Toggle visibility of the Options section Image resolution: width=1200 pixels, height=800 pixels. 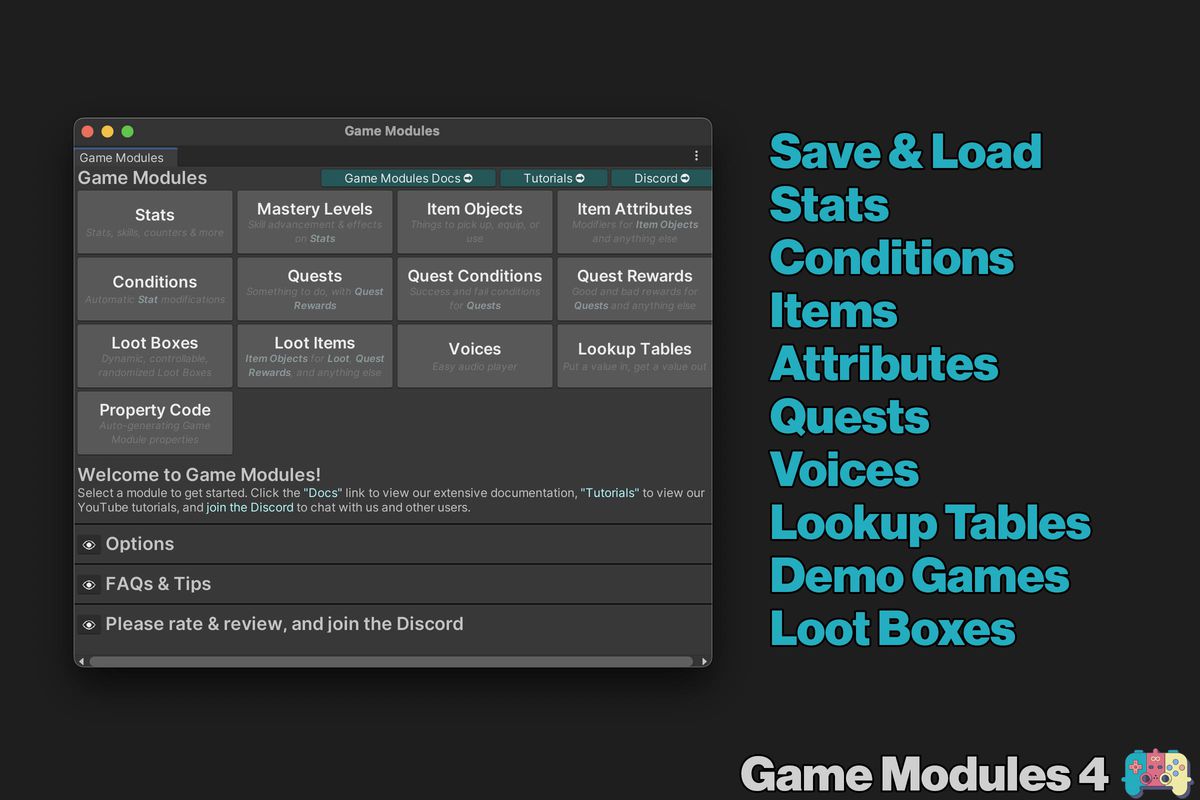click(x=89, y=545)
